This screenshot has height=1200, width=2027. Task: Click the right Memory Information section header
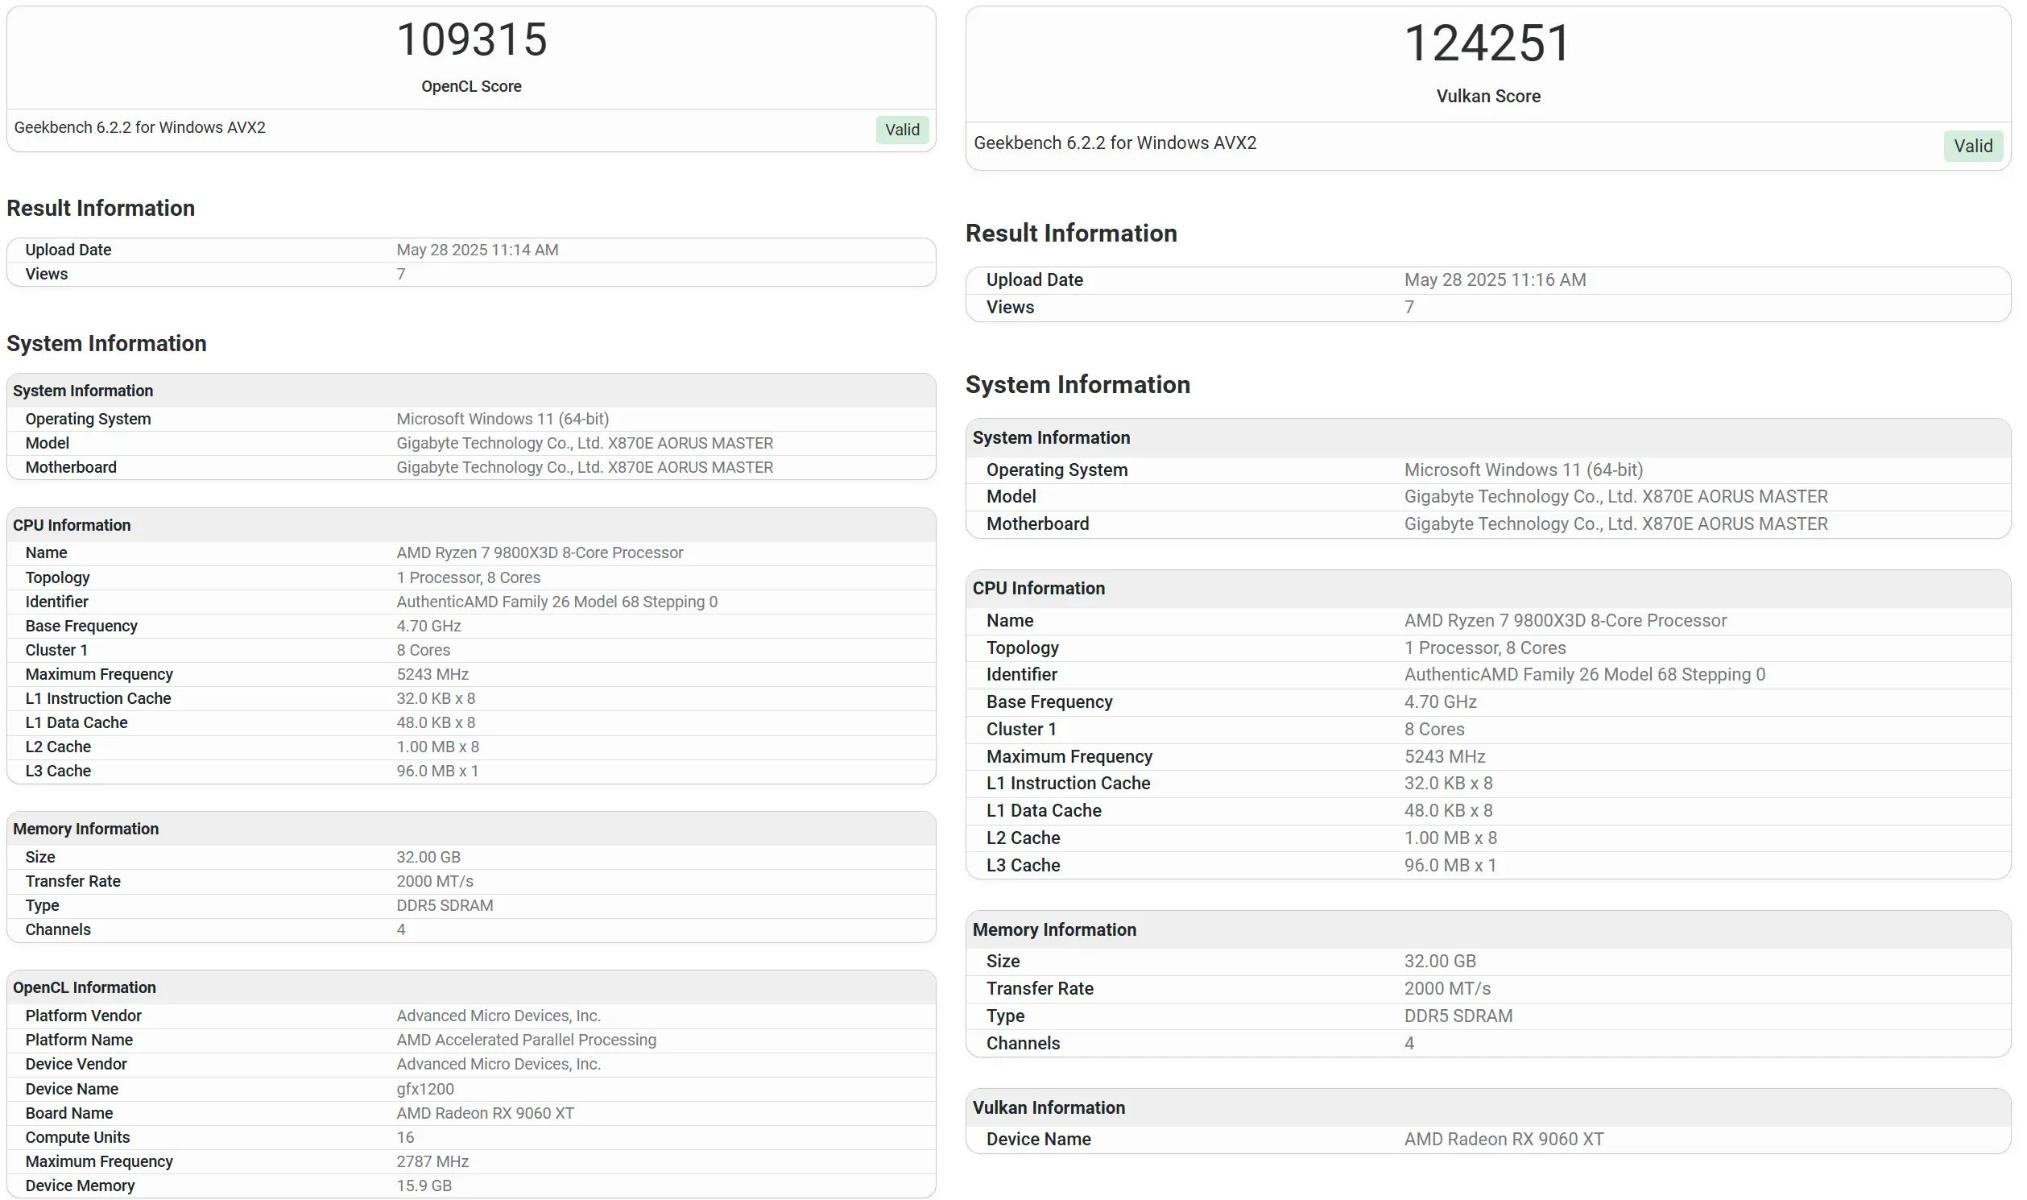1054,929
